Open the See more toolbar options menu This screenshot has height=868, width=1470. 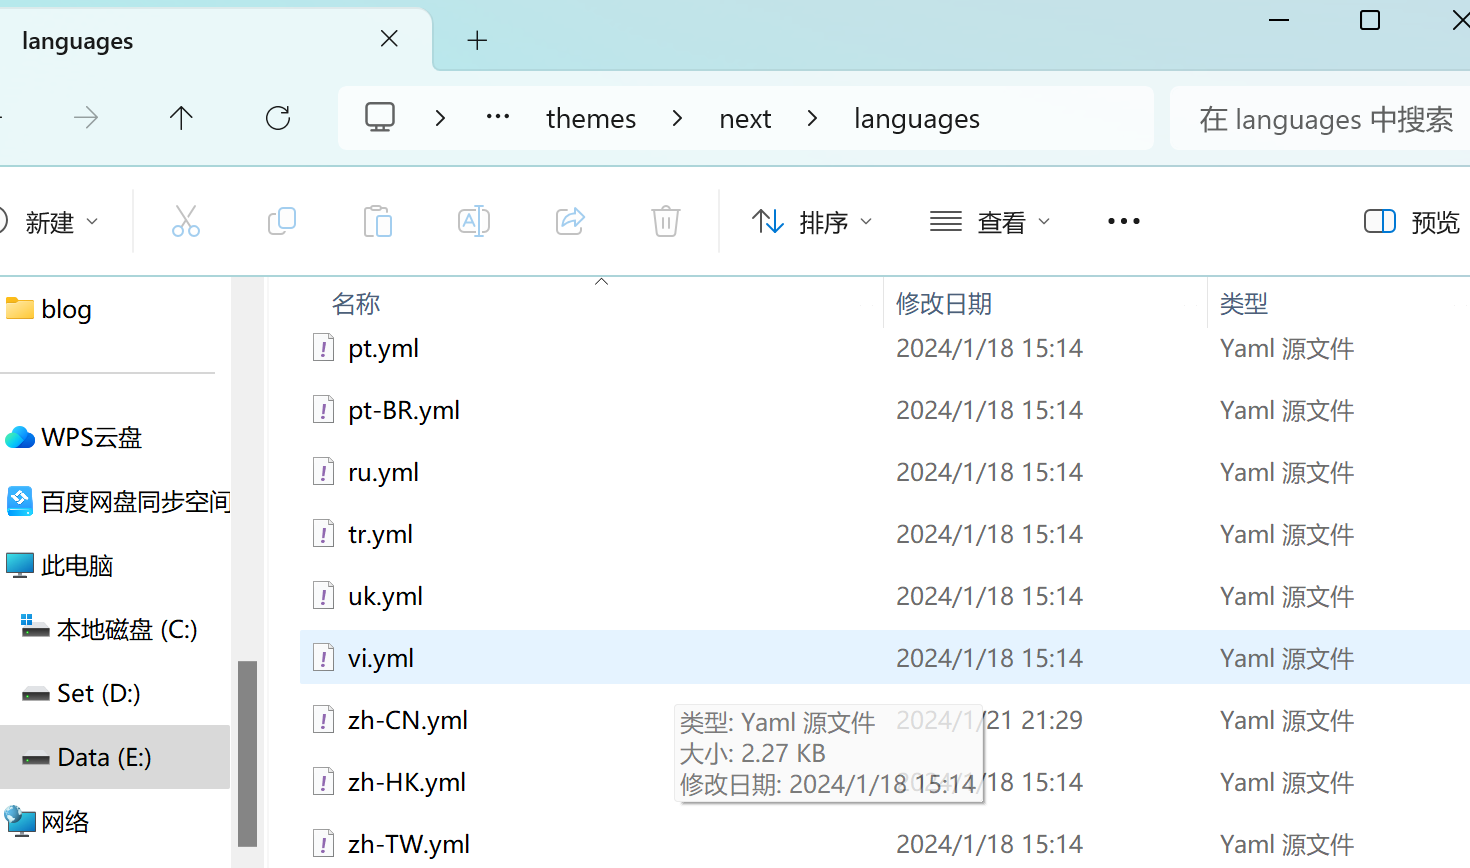coord(1123,221)
